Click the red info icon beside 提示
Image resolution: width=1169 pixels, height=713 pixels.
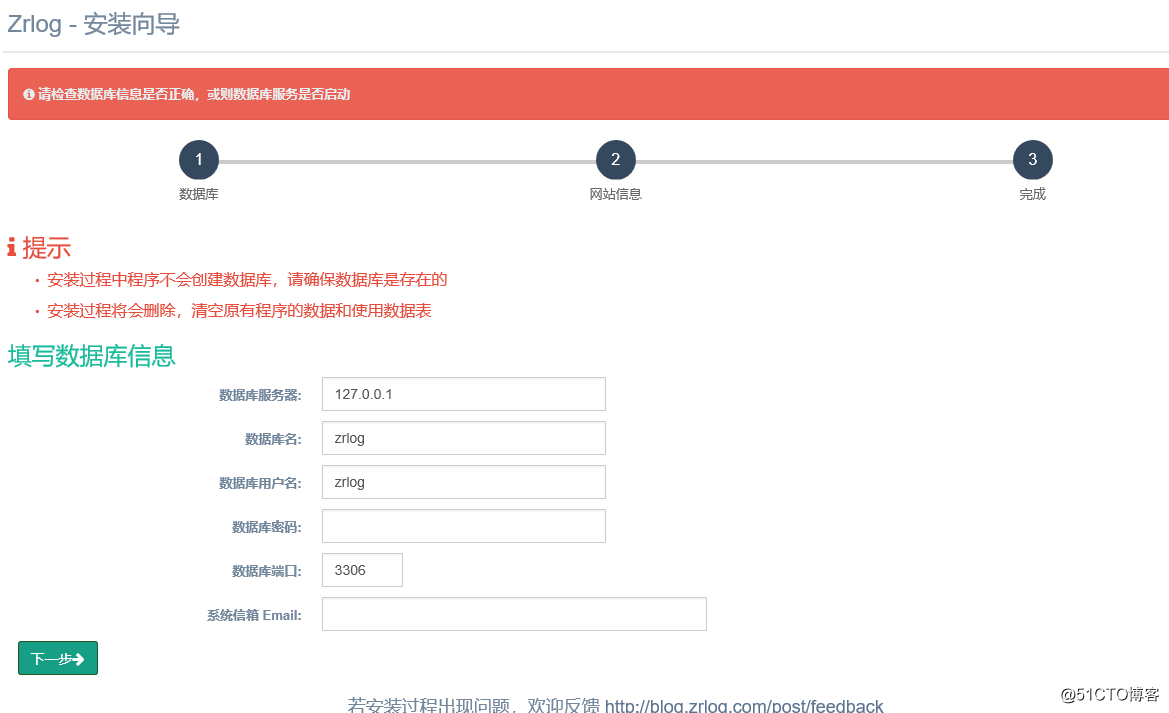12,248
